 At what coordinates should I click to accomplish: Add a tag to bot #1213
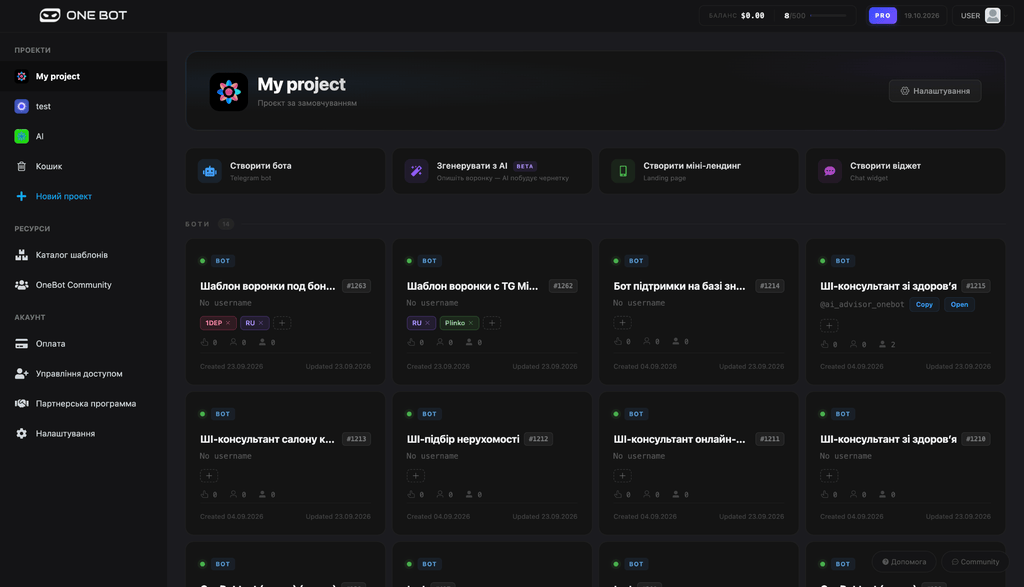(x=209, y=476)
